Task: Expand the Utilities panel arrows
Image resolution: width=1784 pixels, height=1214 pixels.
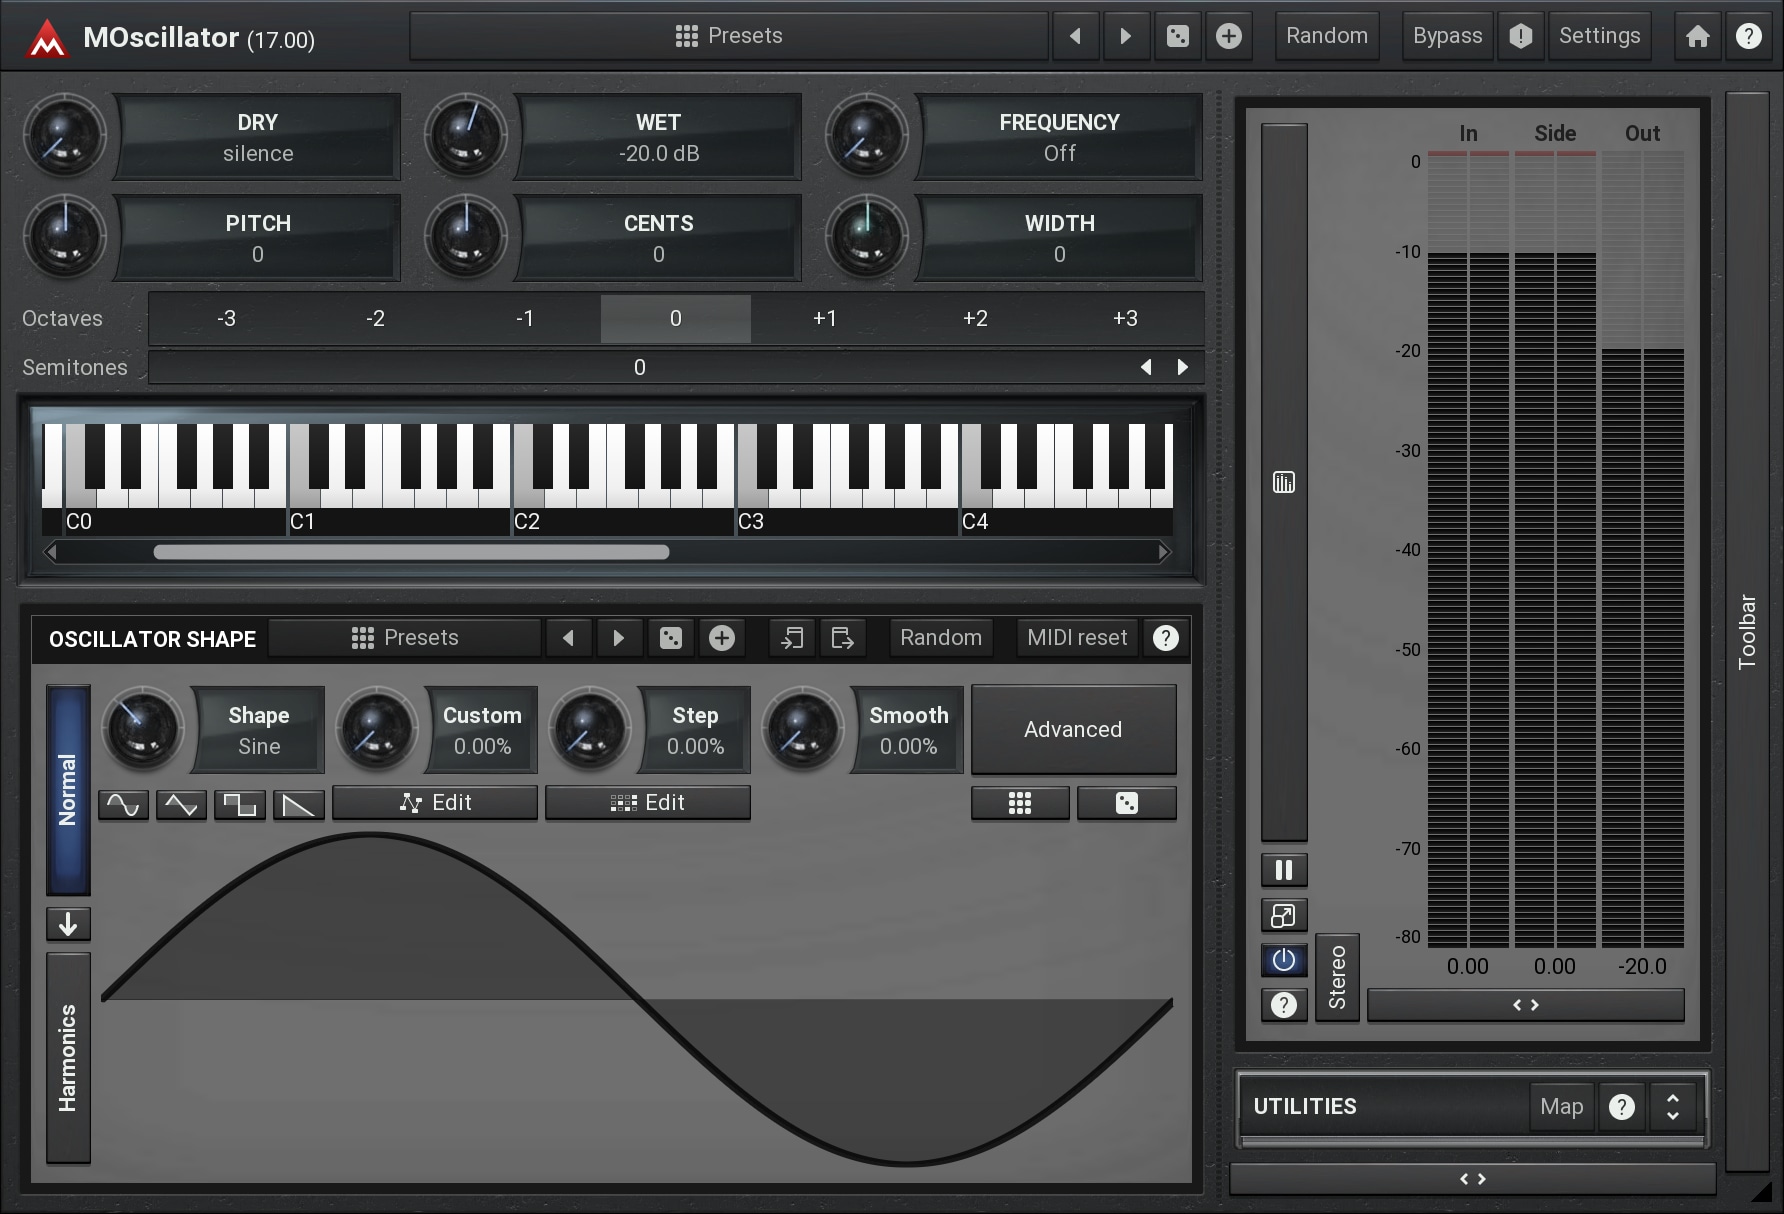Action: pyautogui.click(x=1672, y=1106)
